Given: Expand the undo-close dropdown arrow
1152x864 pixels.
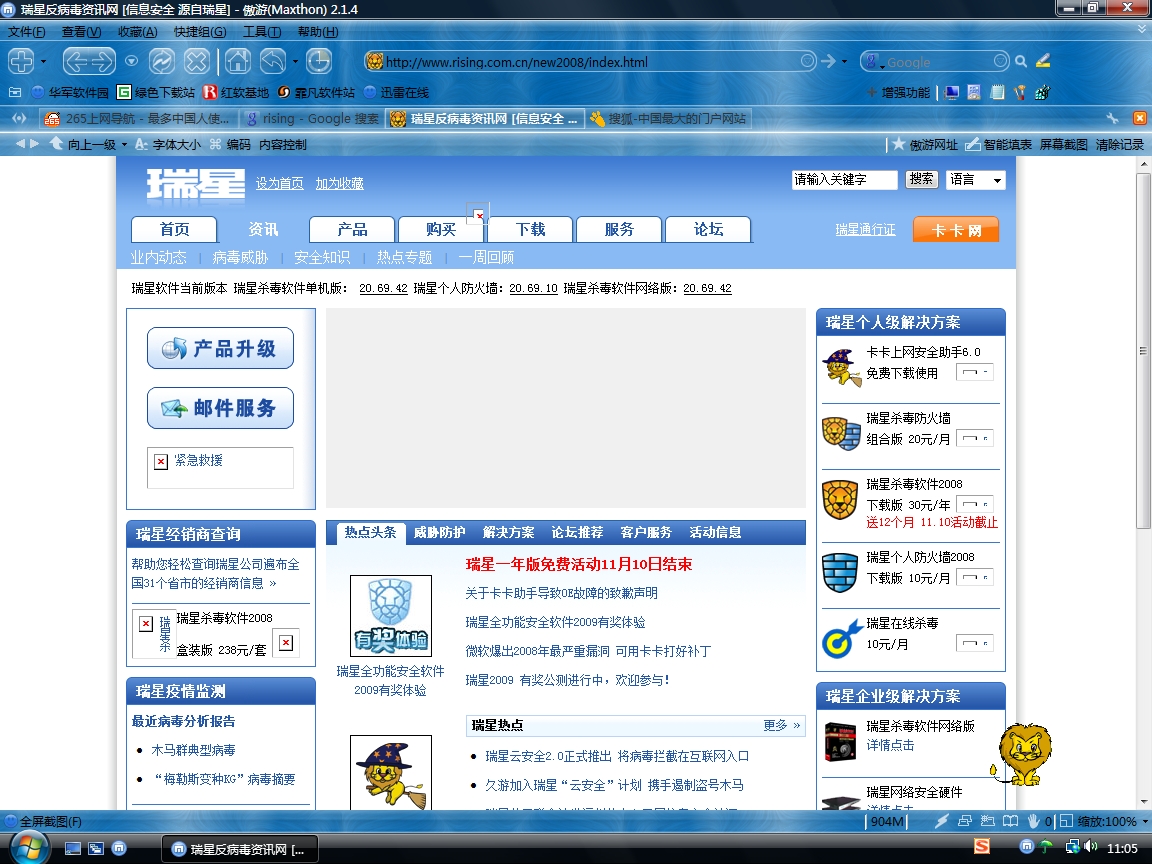Looking at the screenshot, I should [x=295, y=62].
